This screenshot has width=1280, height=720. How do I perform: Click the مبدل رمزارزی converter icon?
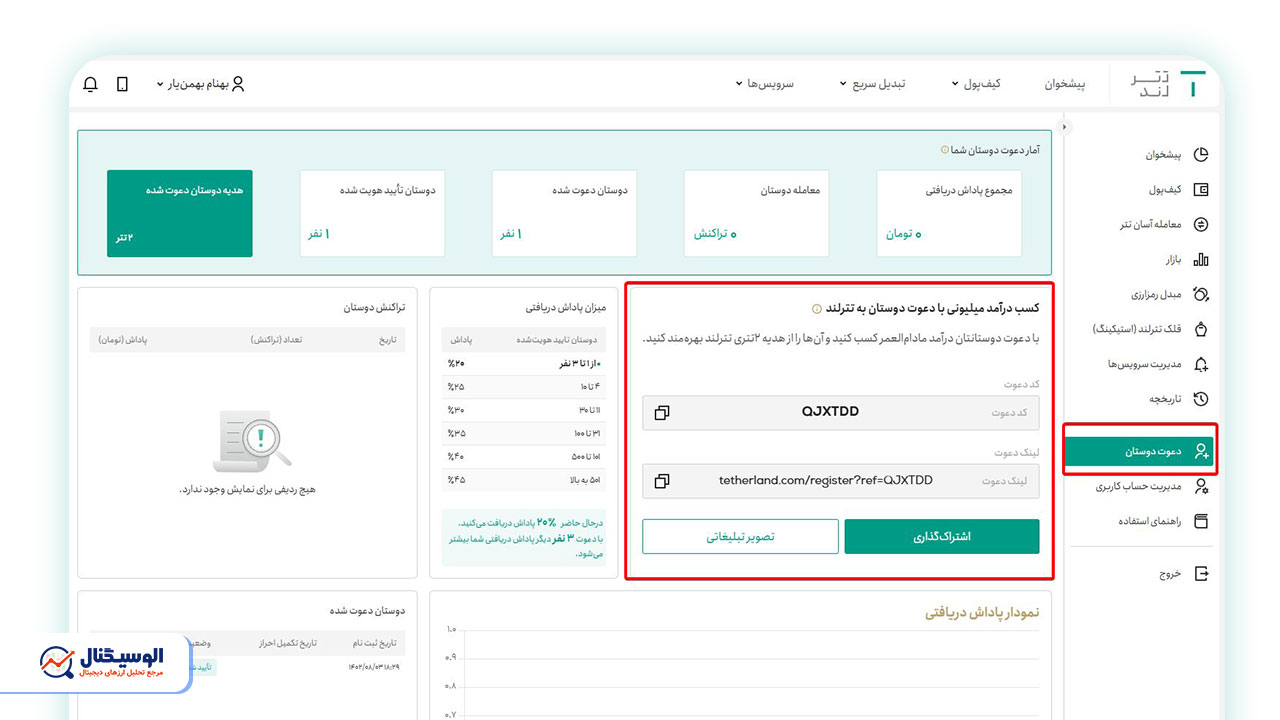tap(1201, 294)
